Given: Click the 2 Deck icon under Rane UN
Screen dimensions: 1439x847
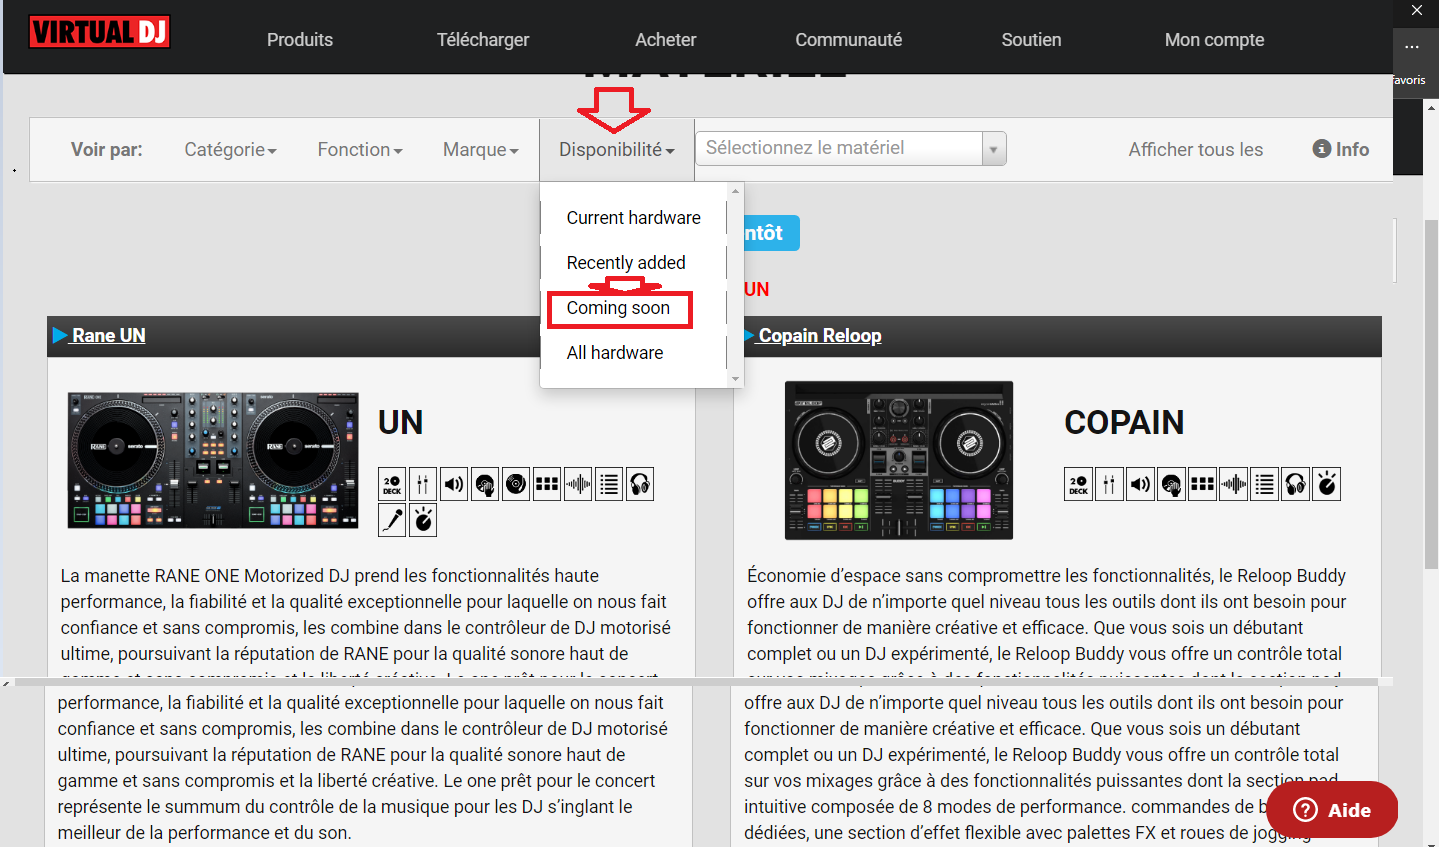Looking at the screenshot, I should (392, 485).
